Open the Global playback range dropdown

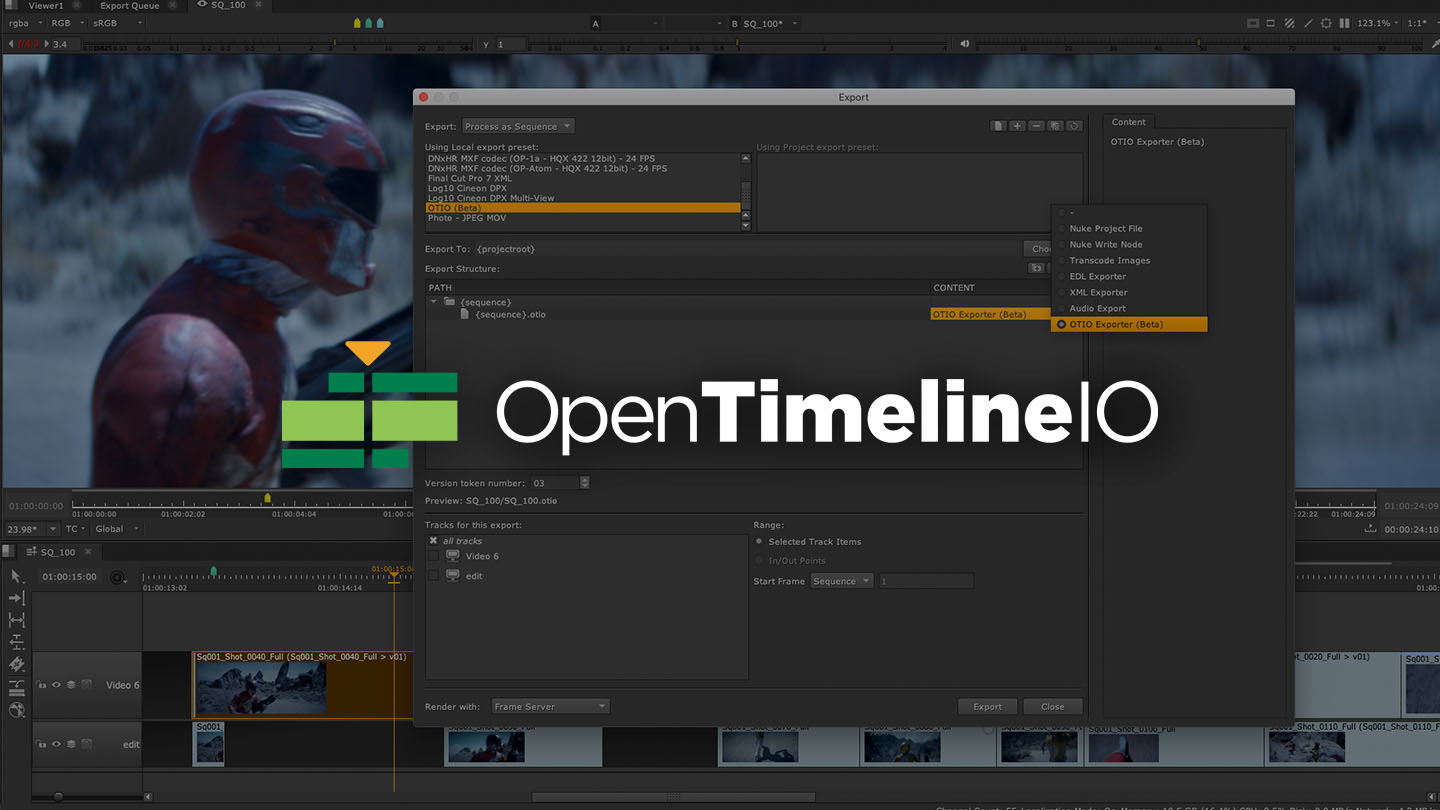point(118,529)
